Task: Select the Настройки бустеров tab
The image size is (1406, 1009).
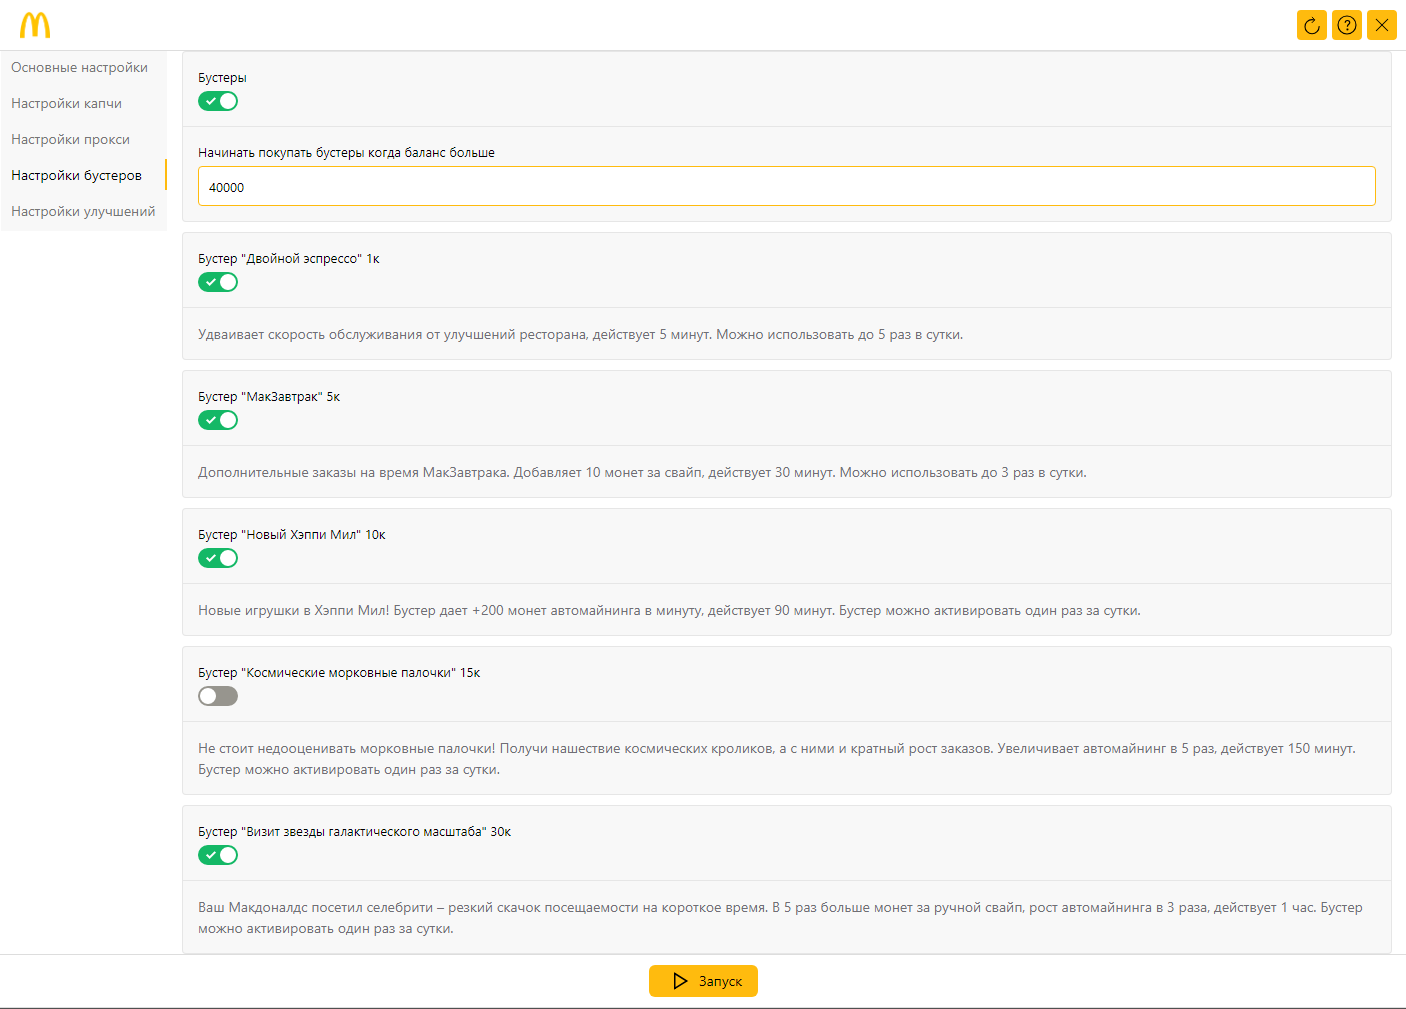Action: (x=77, y=176)
